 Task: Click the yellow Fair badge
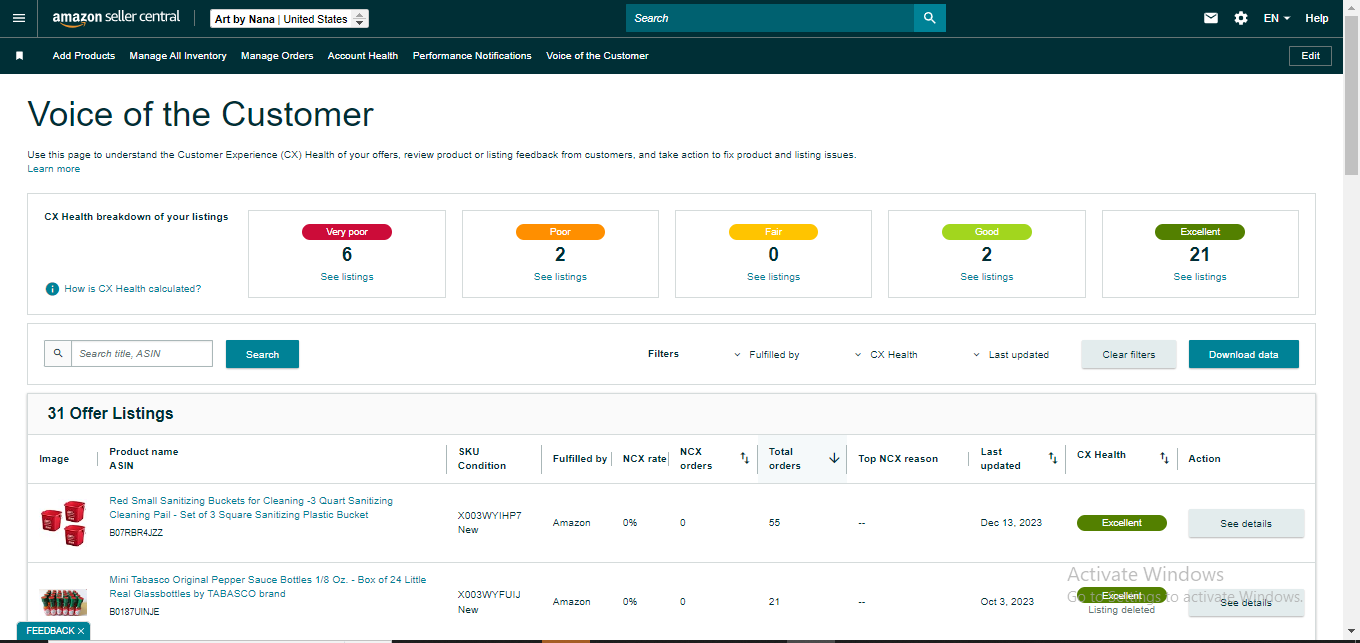point(773,232)
